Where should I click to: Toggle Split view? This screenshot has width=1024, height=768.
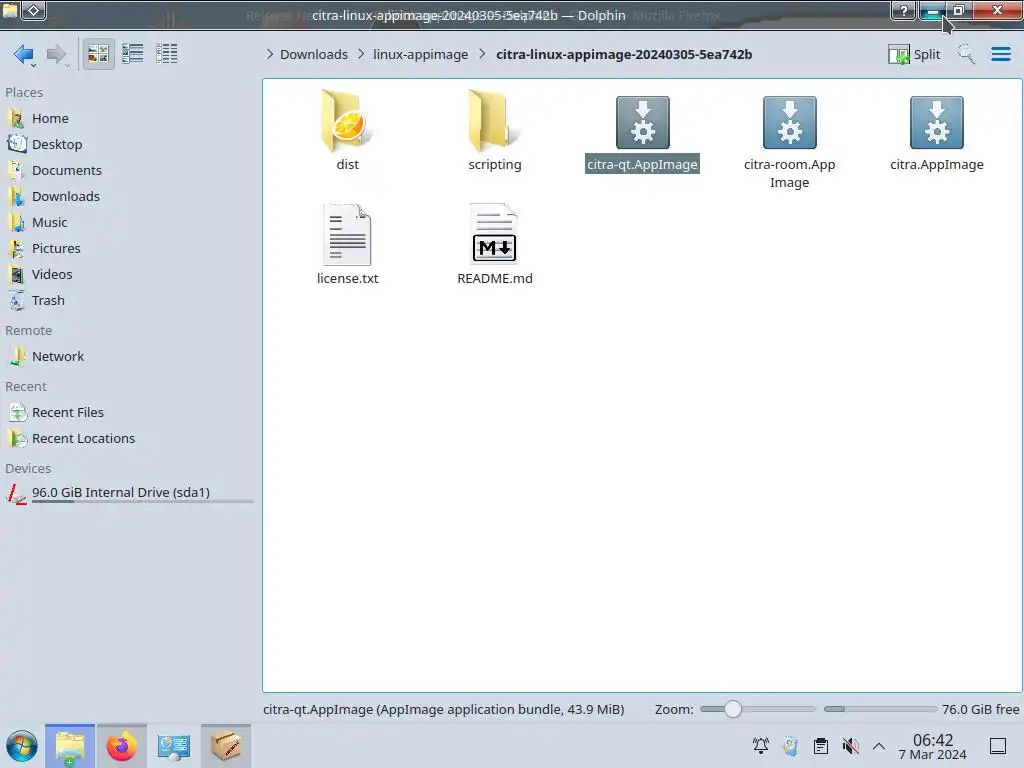tap(914, 54)
